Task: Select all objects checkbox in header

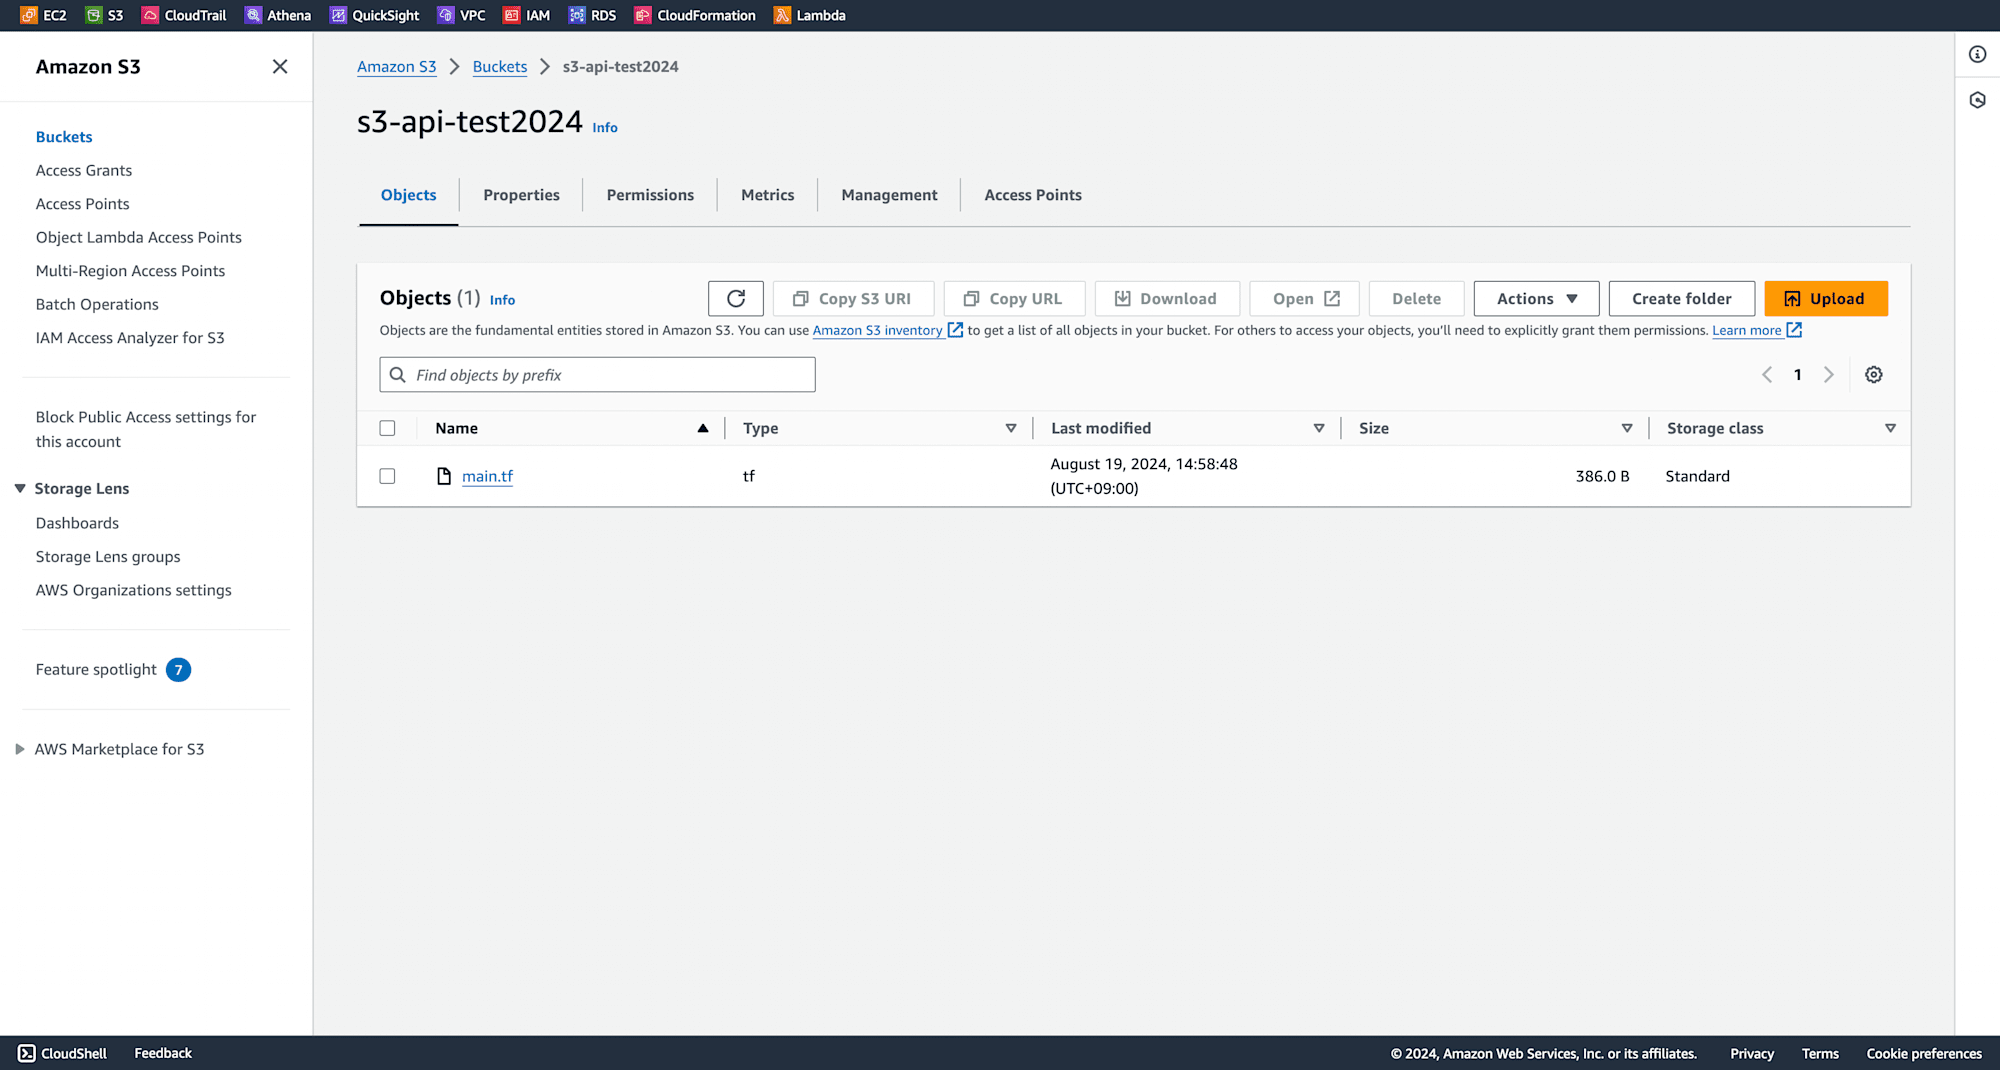Action: [387, 428]
